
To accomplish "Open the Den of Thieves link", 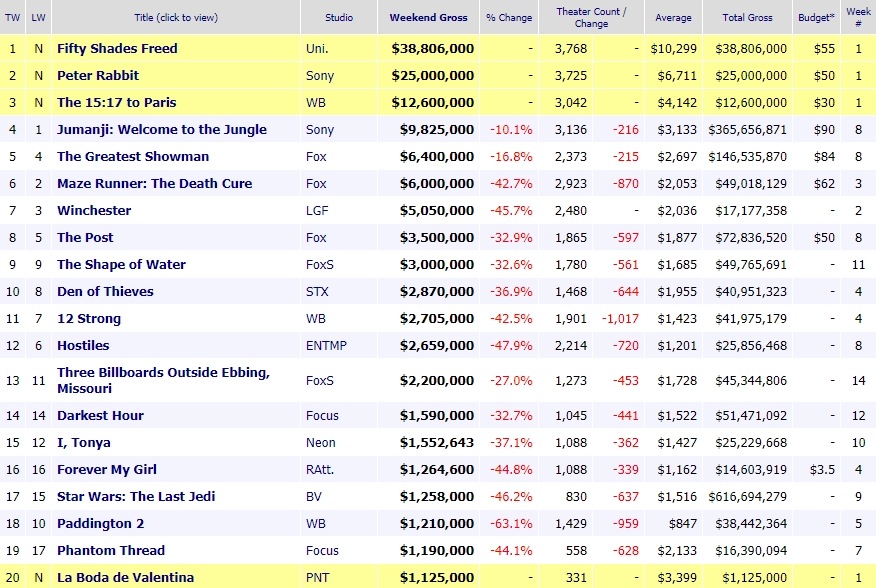I will 105,292.
